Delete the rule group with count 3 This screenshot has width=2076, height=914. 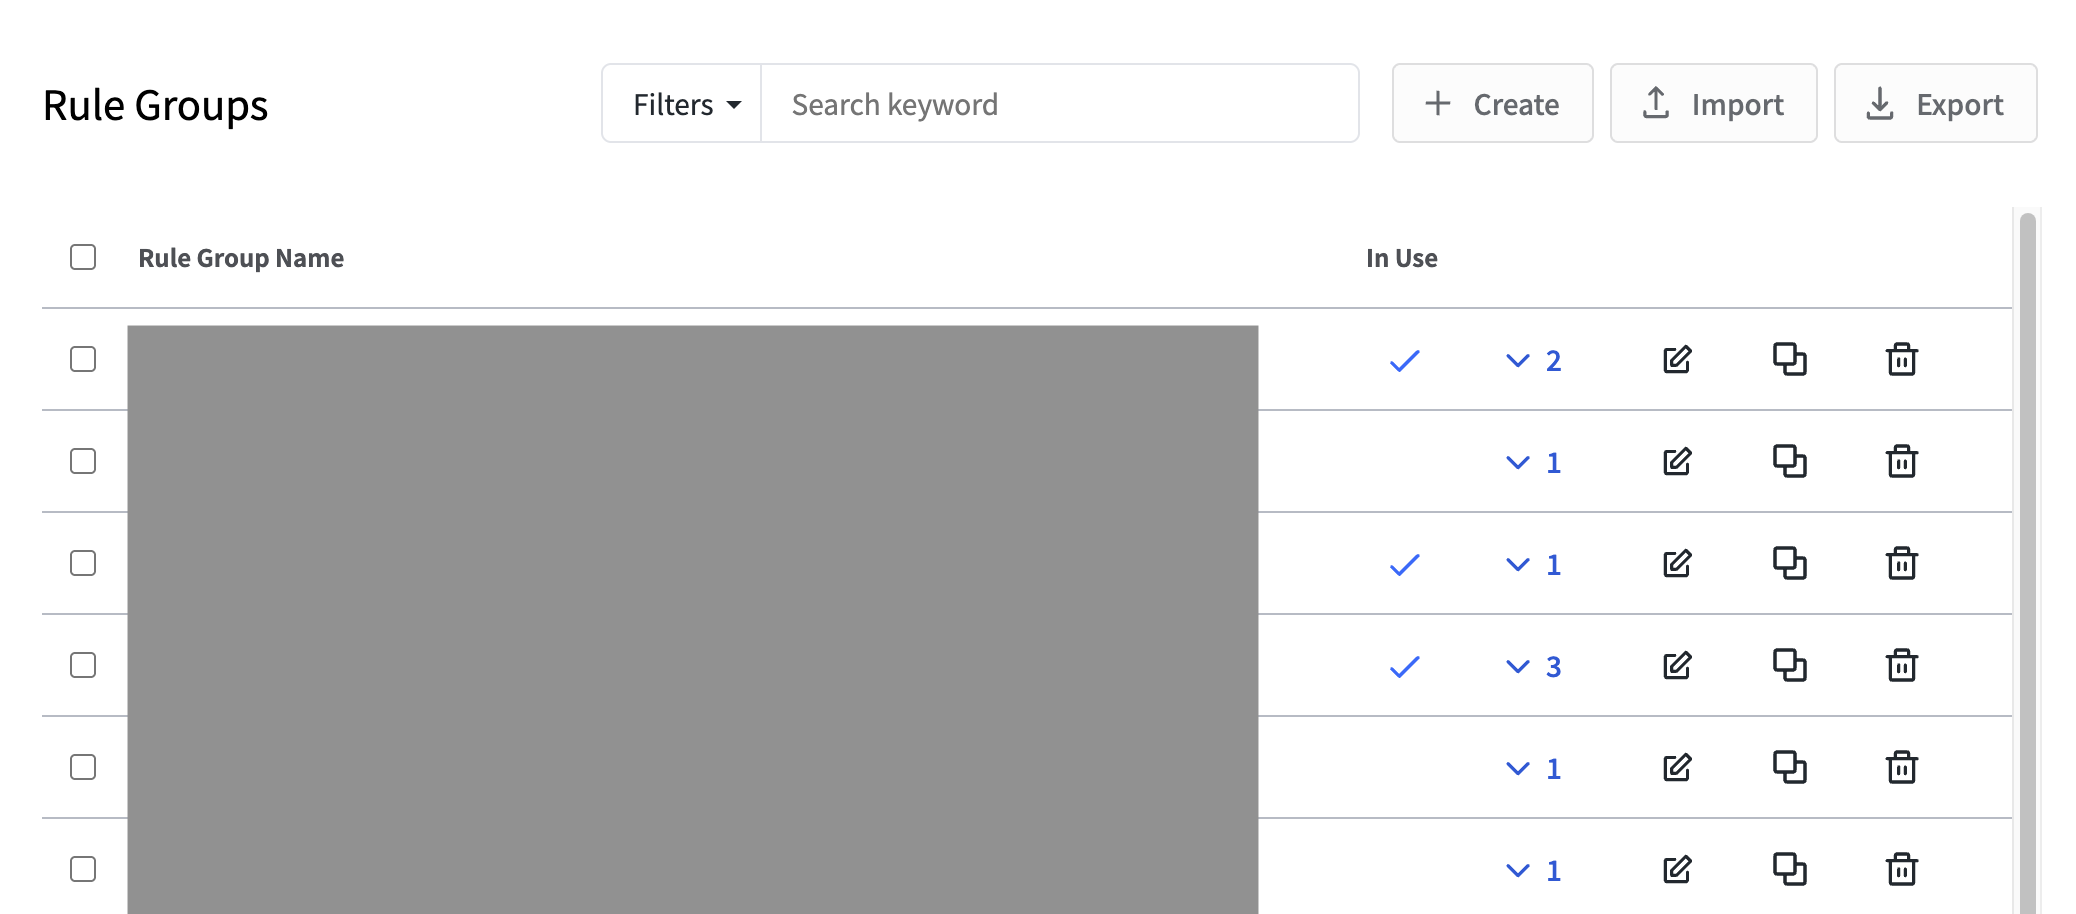1902,666
